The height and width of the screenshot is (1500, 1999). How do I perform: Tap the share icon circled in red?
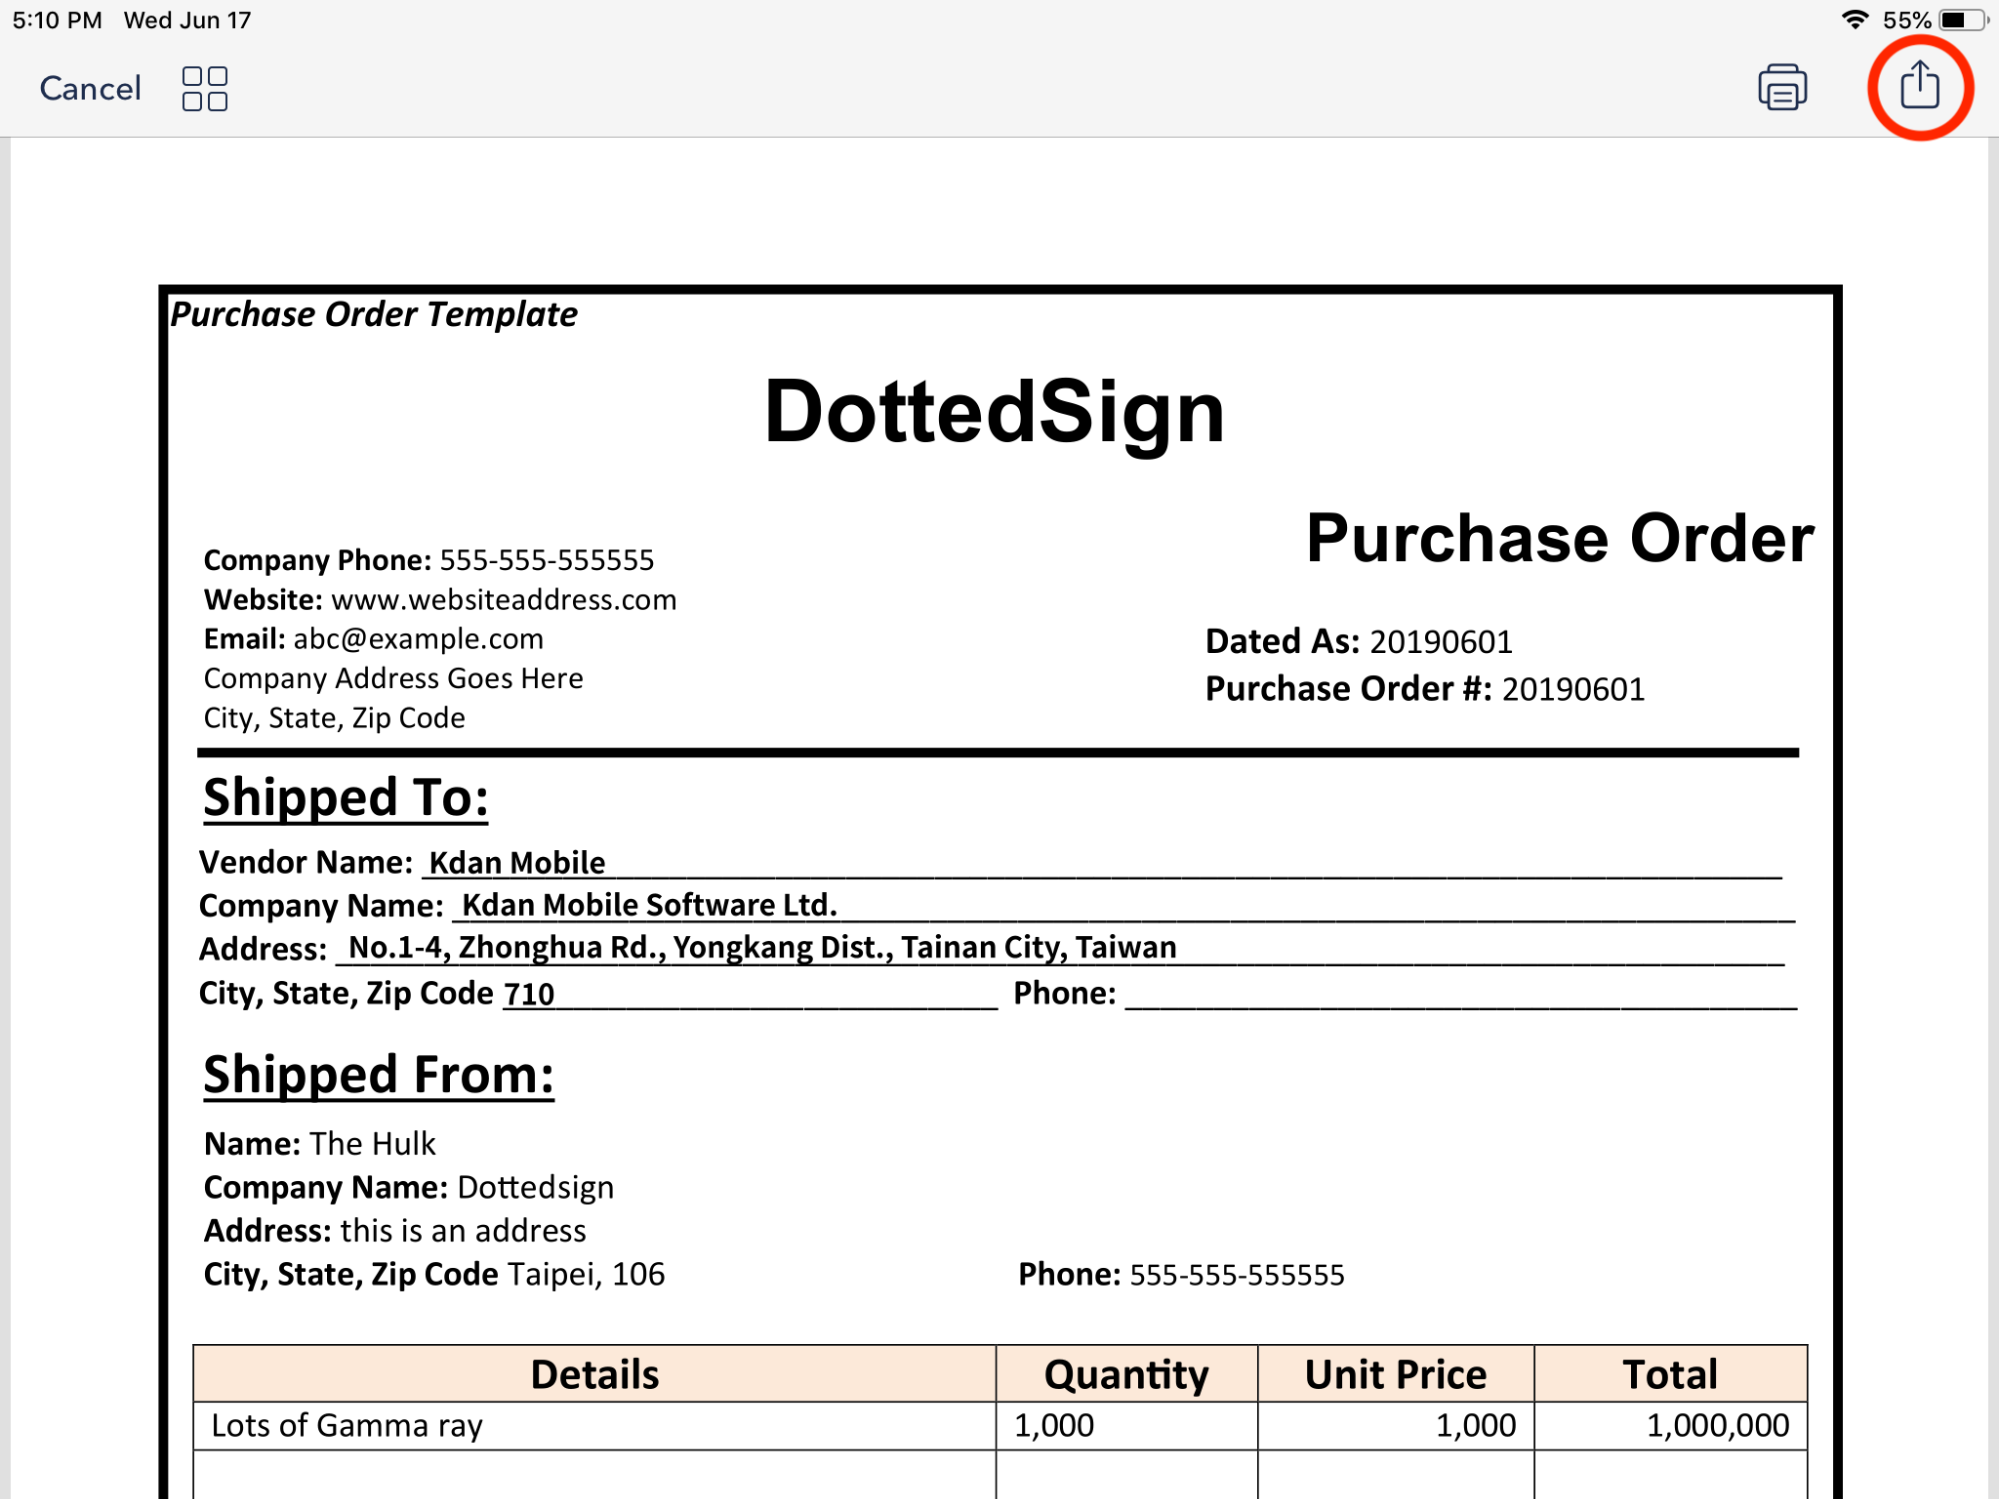pos(1918,85)
